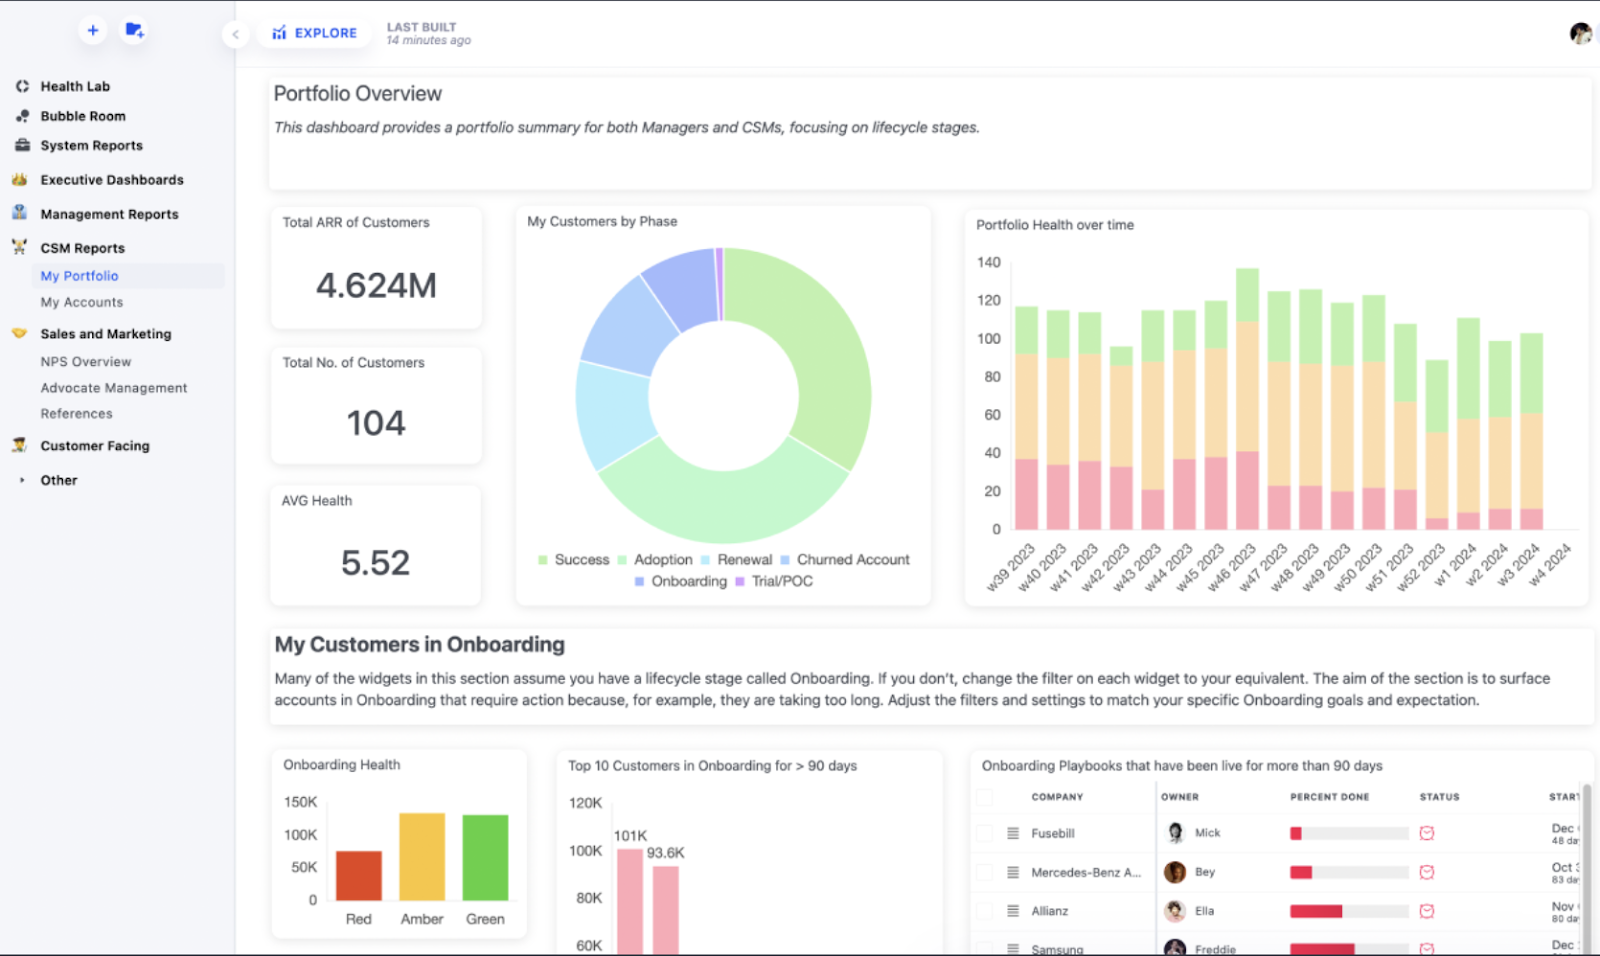The width and height of the screenshot is (1600, 956).
Task: Open Mercedes-Benz row list icon
Action: point(1013,872)
